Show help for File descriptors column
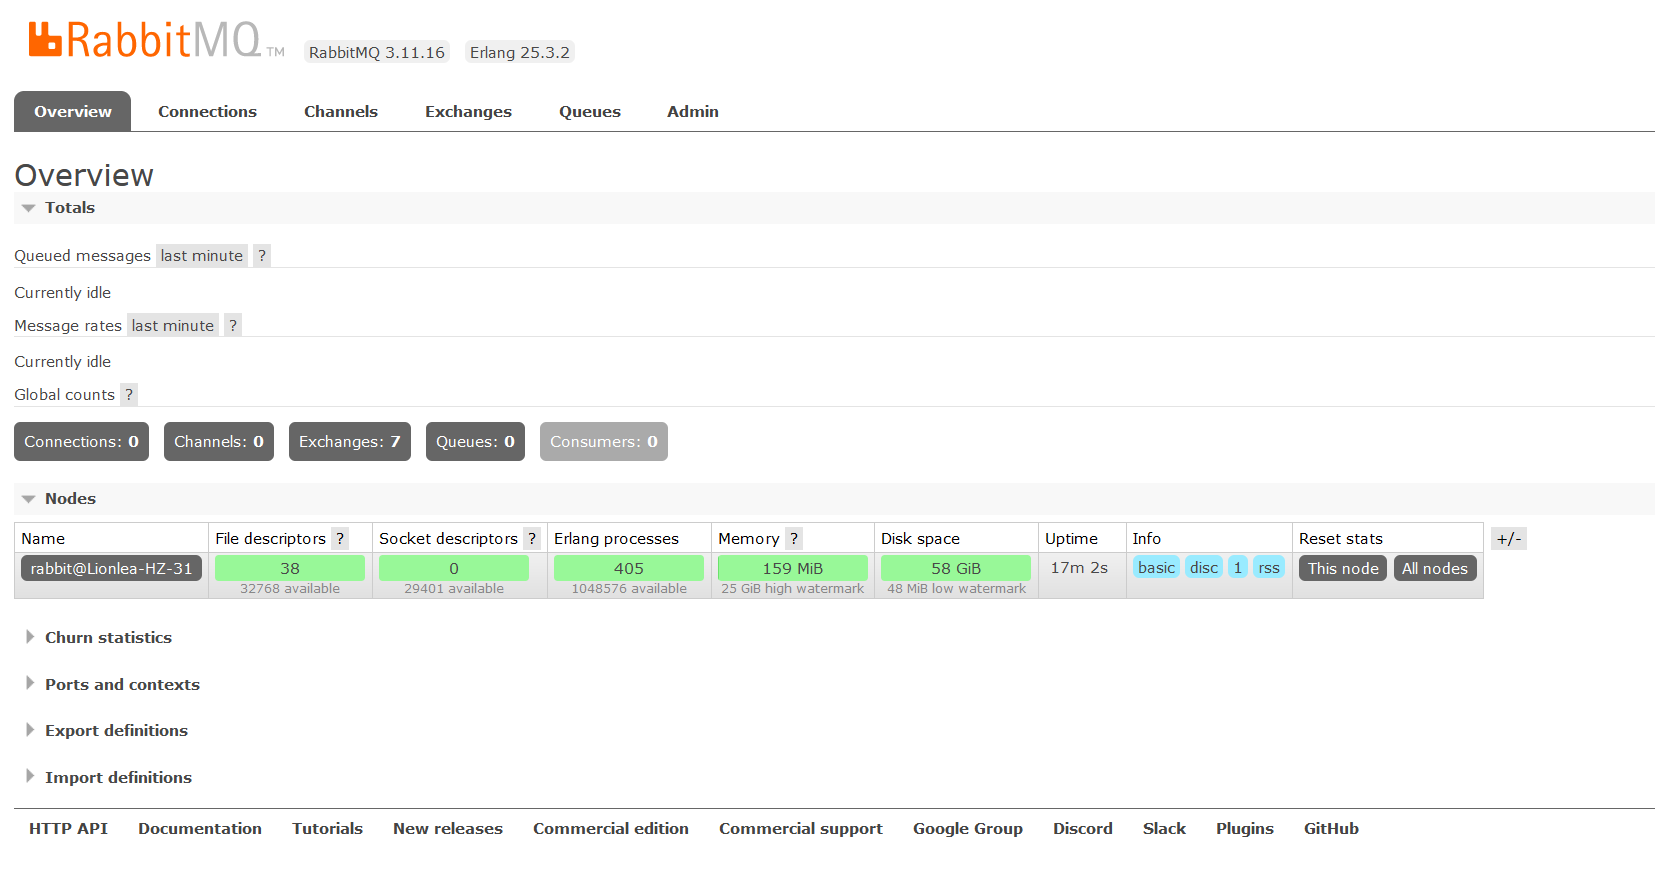 click(x=340, y=539)
